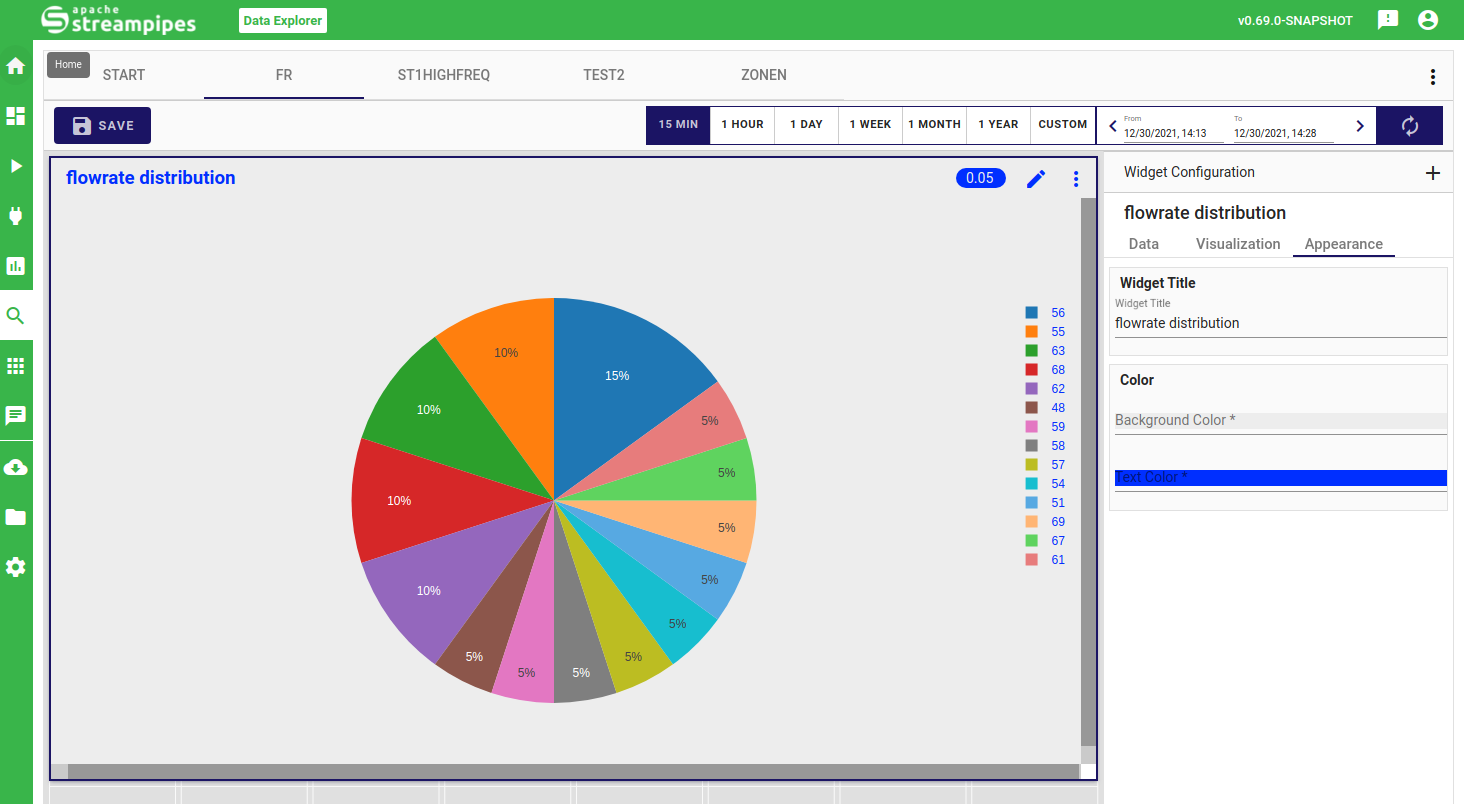
Task: Open the Dashboard chart icon in sidebar
Action: (x=16, y=266)
